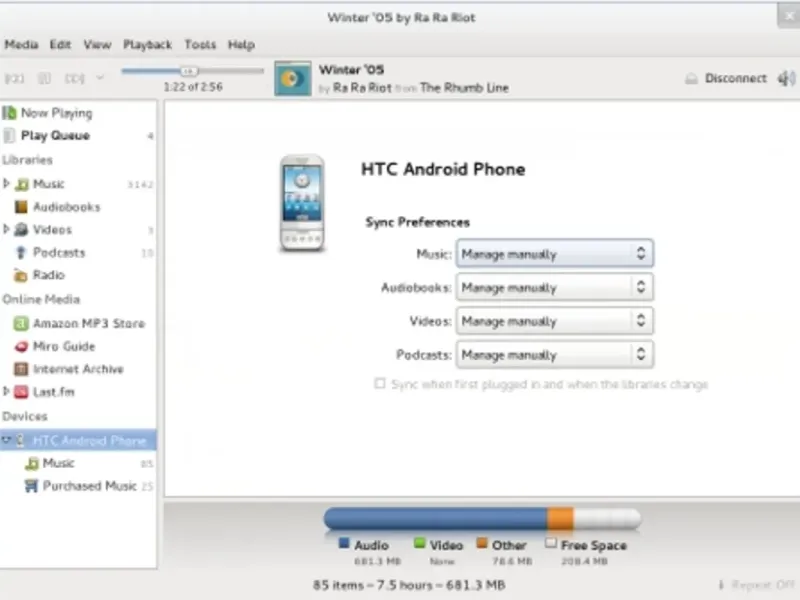Select Now Playing in the sidebar
The image size is (800, 600).
[x=78, y=113]
